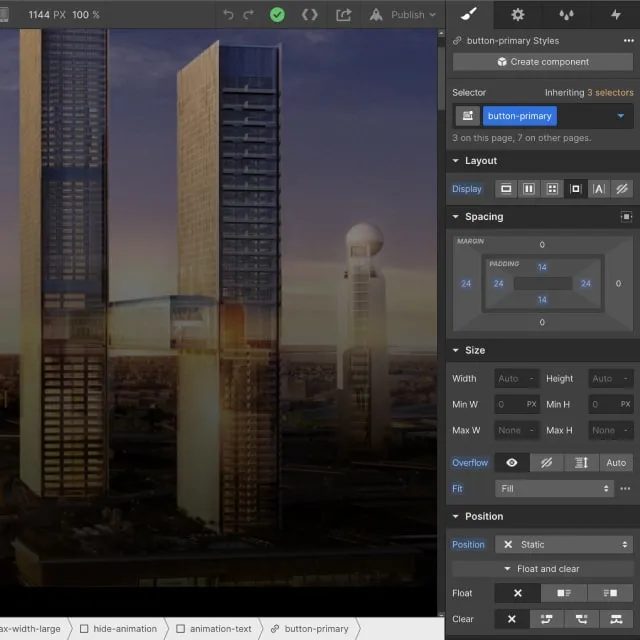
Task: Select hide-animation breadcrumb
Action: [x=119, y=629]
